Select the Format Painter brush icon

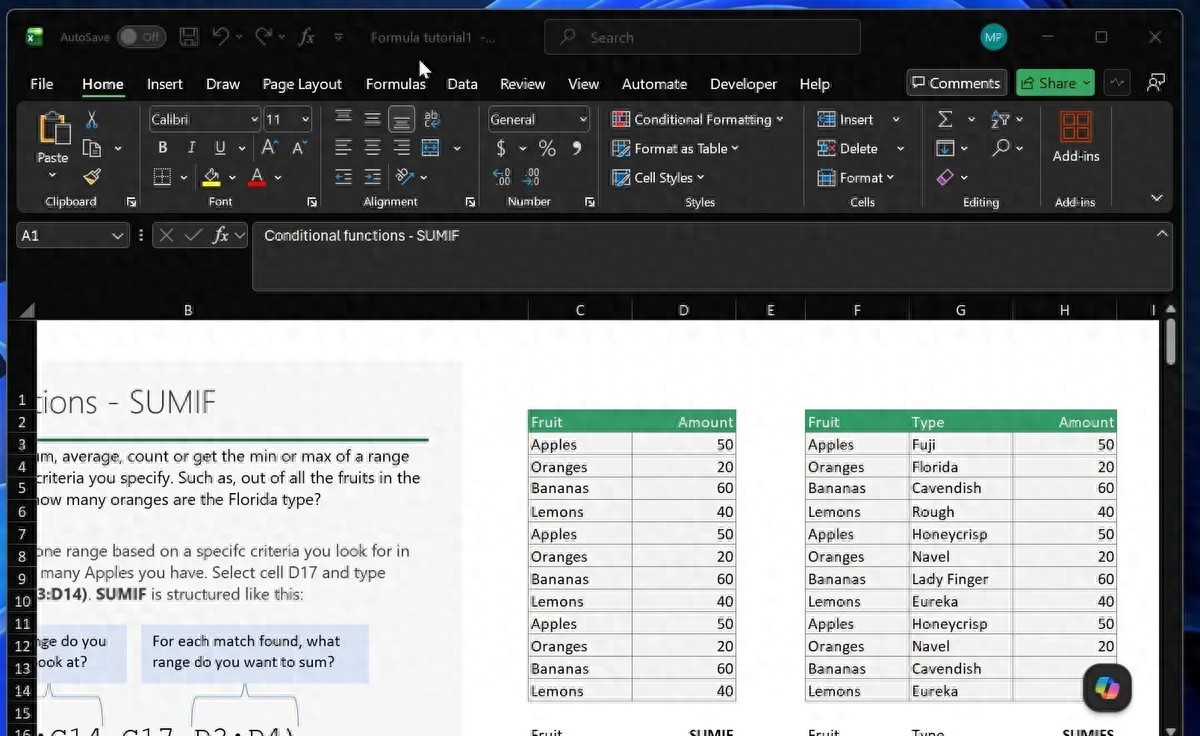92,177
